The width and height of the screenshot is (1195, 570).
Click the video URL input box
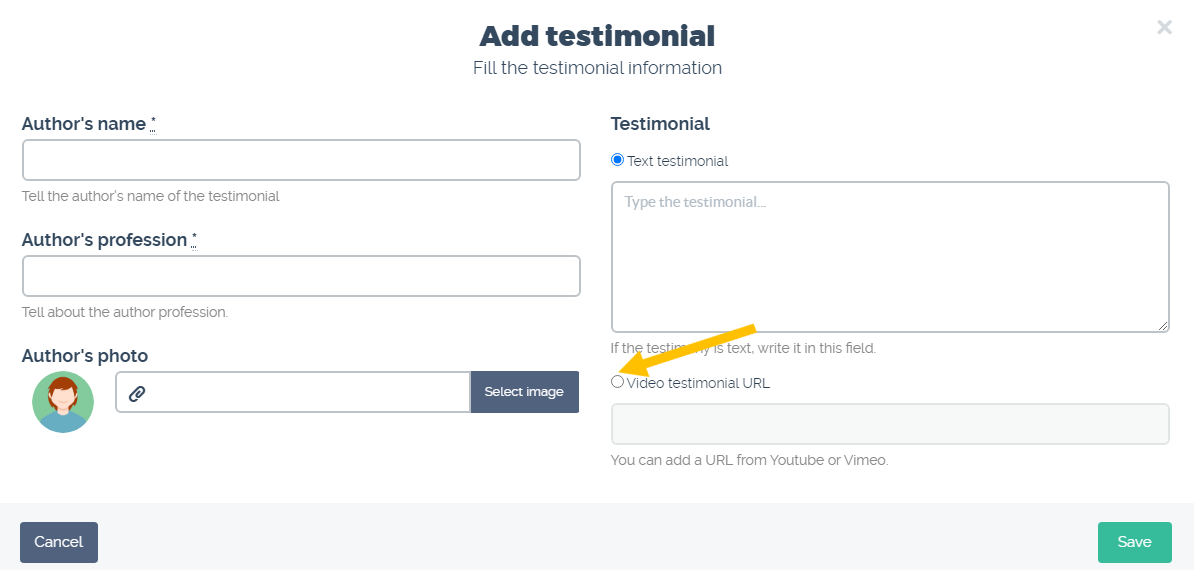(890, 424)
